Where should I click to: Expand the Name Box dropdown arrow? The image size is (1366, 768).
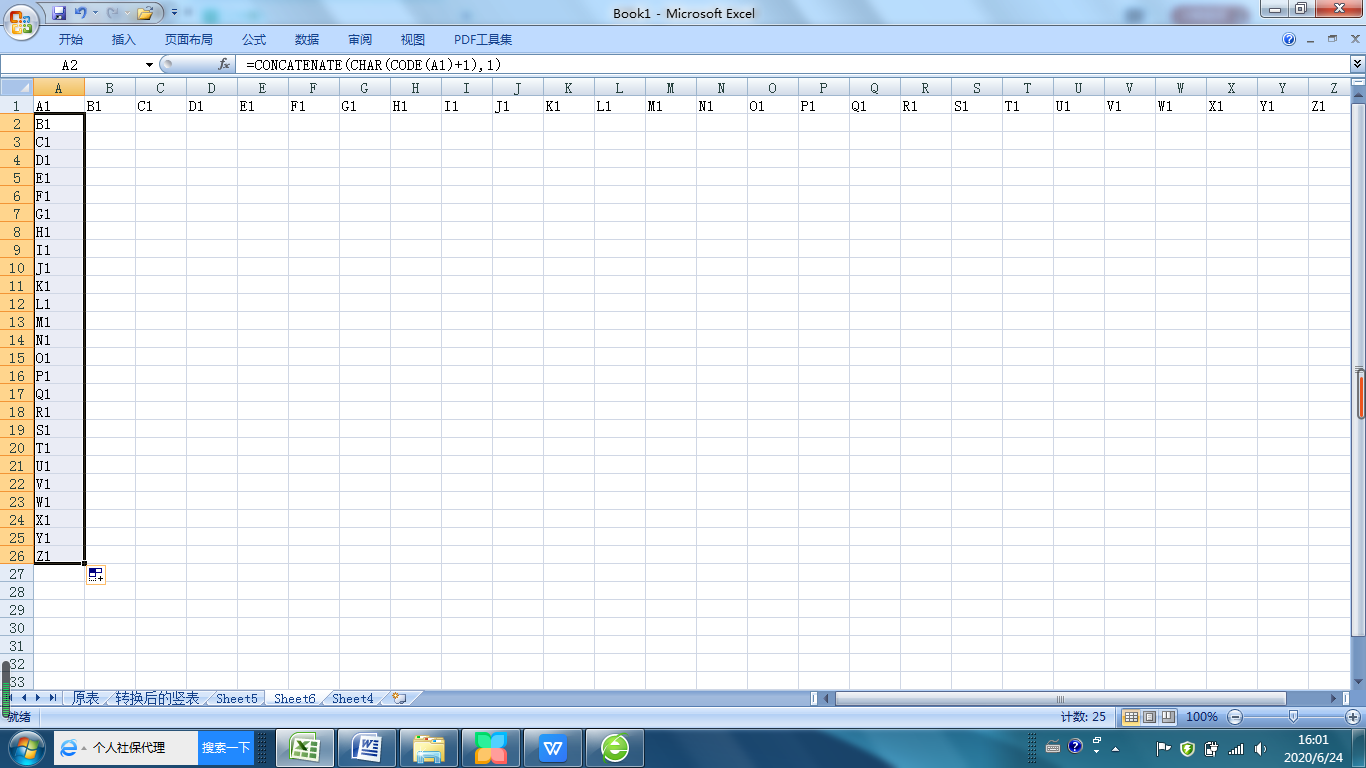coord(150,64)
